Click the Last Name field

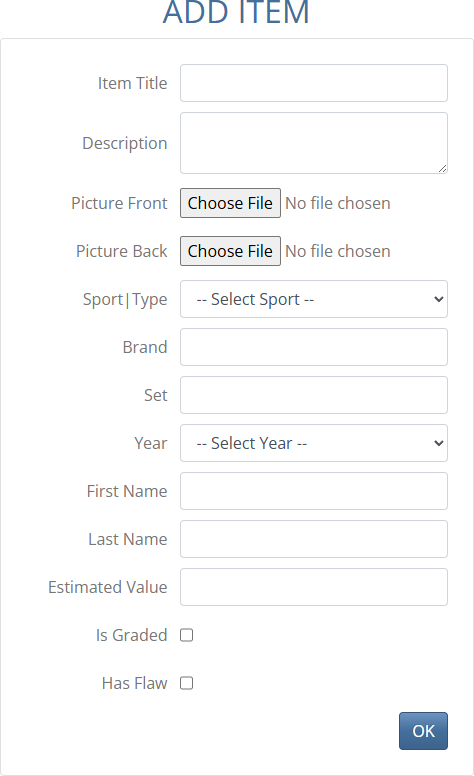tap(314, 539)
